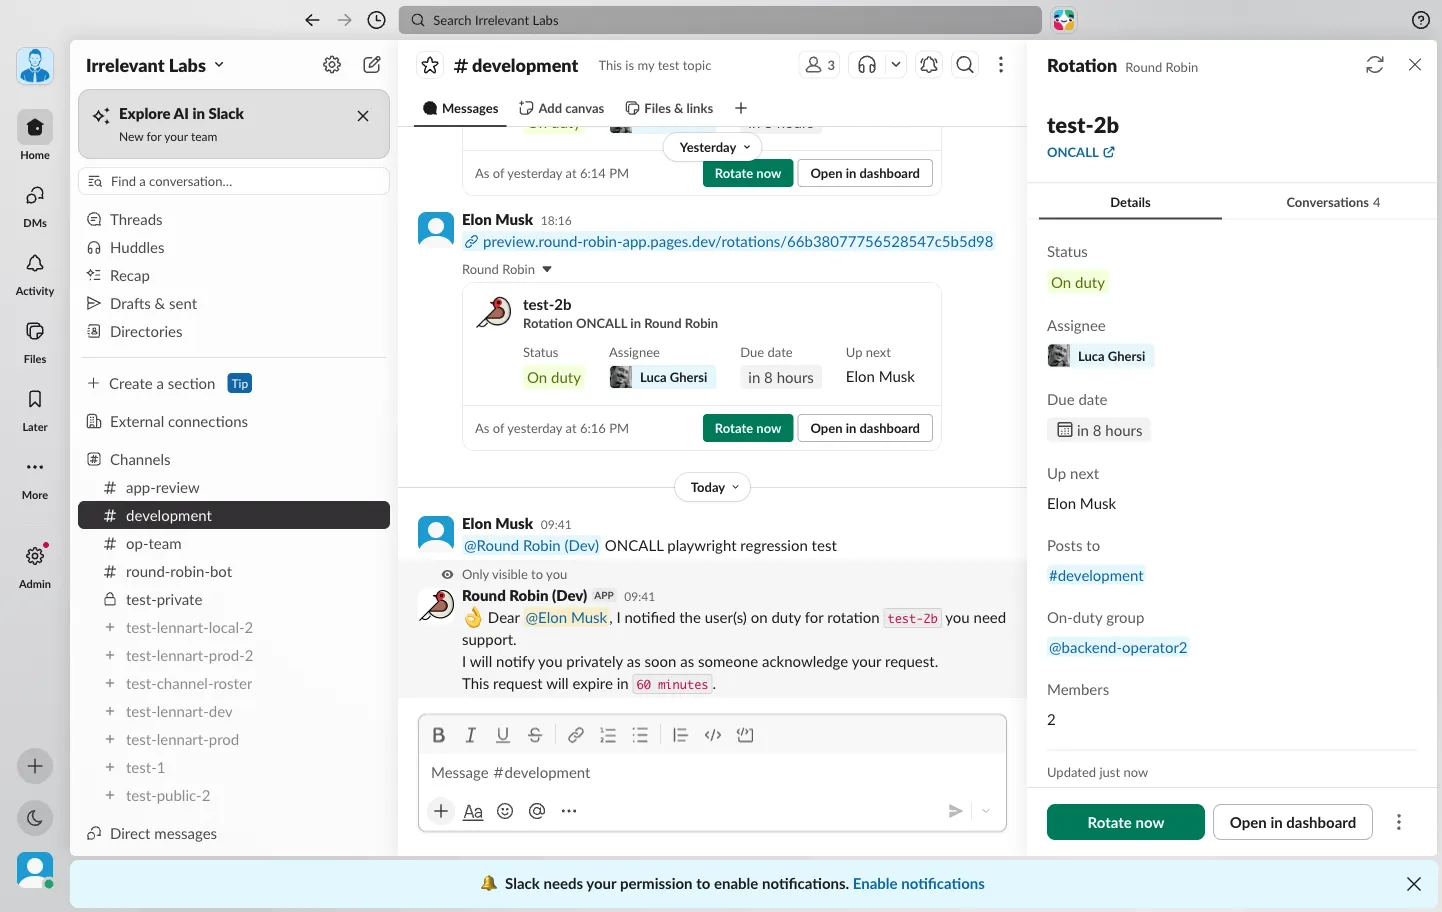Collapse the Round Robin attachment arrow
1442x912 pixels.
point(547,270)
